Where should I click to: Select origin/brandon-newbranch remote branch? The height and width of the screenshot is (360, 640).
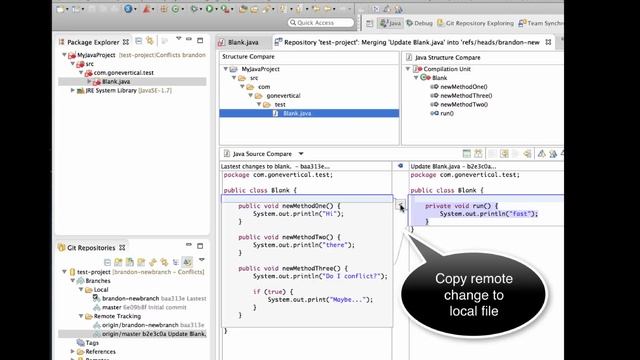(x=140, y=325)
